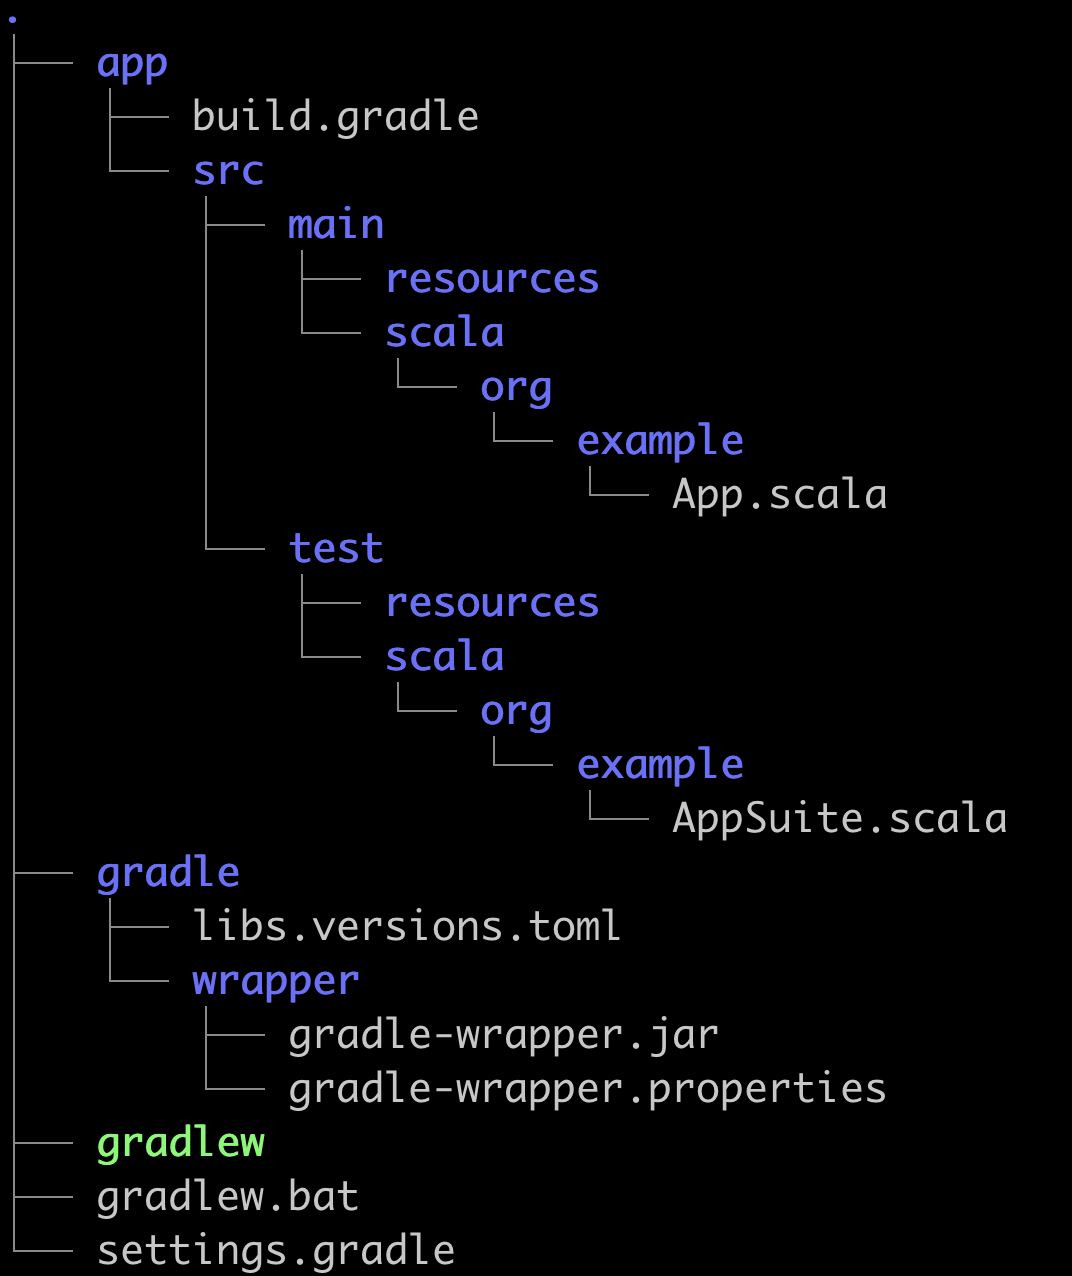Select the gradle-wrapper.jar file
Screen dimensions: 1072x1276
click(x=503, y=1035)
